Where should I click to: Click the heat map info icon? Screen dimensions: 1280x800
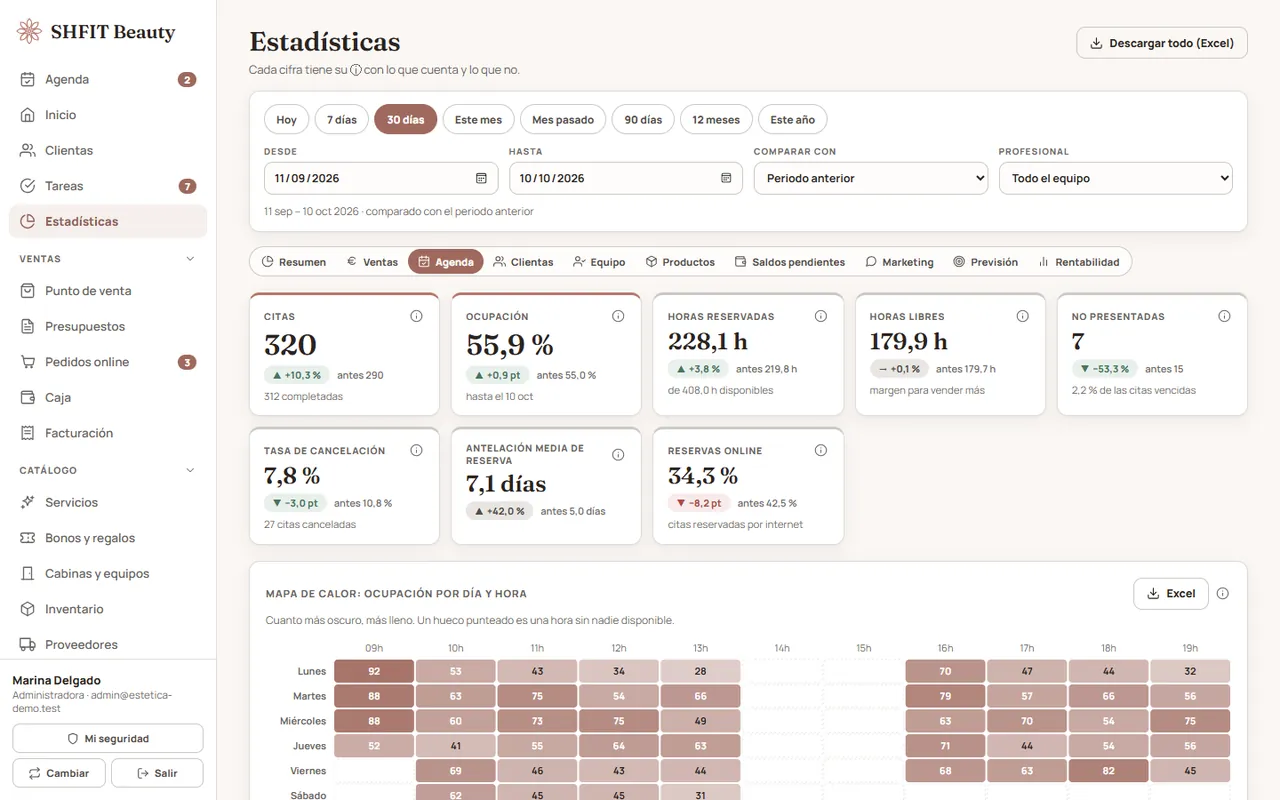click(1222, 593)
